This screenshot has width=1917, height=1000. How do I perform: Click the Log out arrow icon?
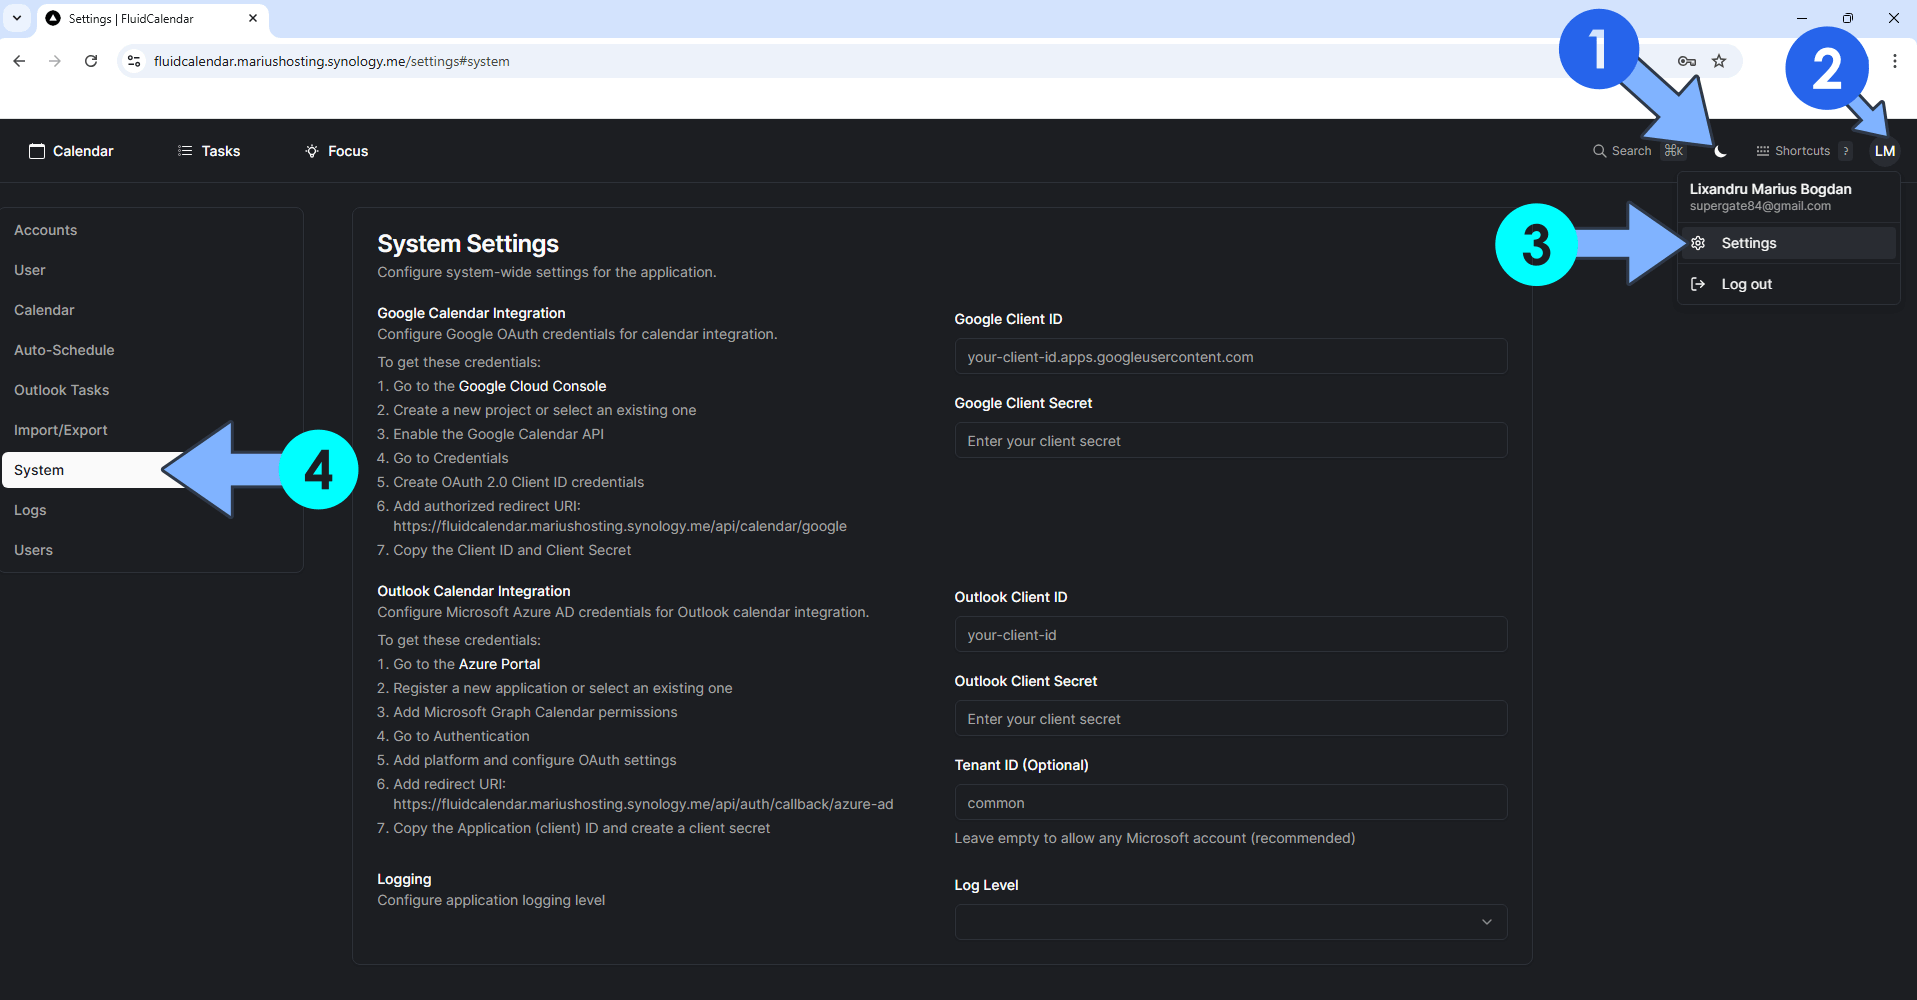pyautogui.click(x=1698, y=284)
